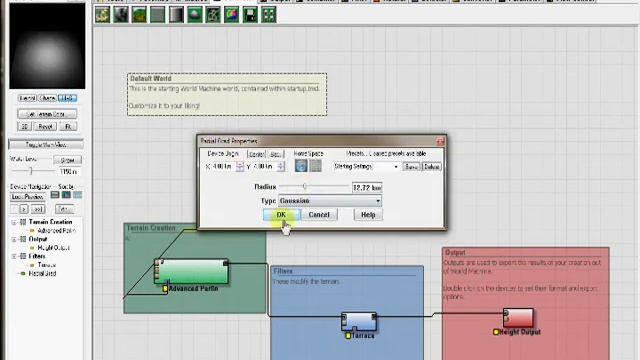Click the radial gradient preview thumbnail

click(47, 46)
